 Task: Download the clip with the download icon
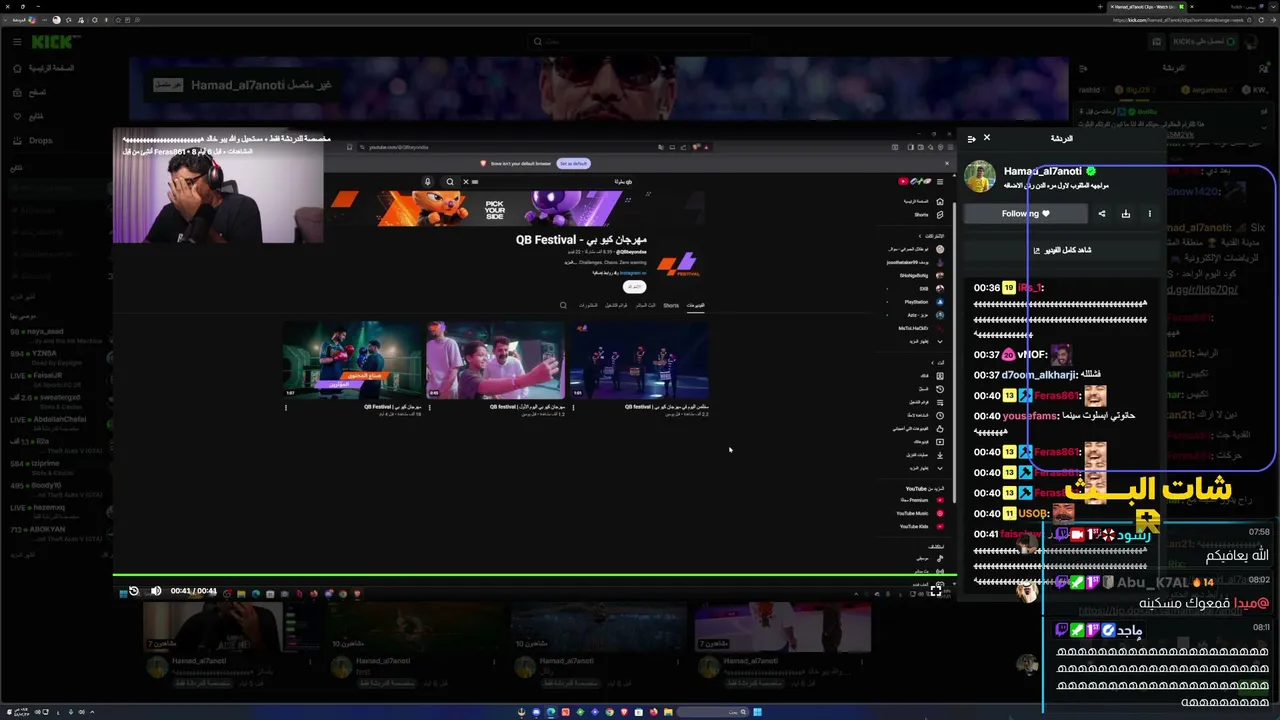click(1126, 214)
